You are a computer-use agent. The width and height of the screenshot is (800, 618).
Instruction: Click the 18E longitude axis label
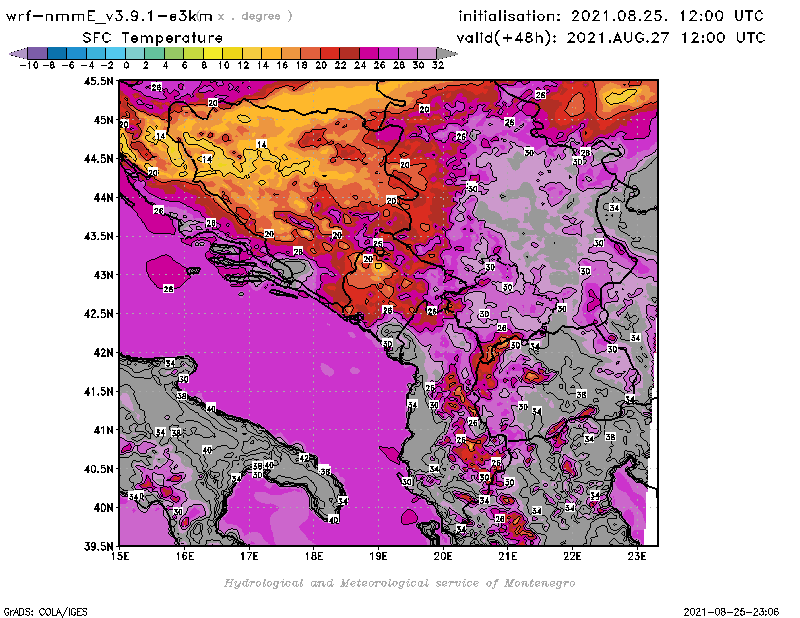[314, 556]
